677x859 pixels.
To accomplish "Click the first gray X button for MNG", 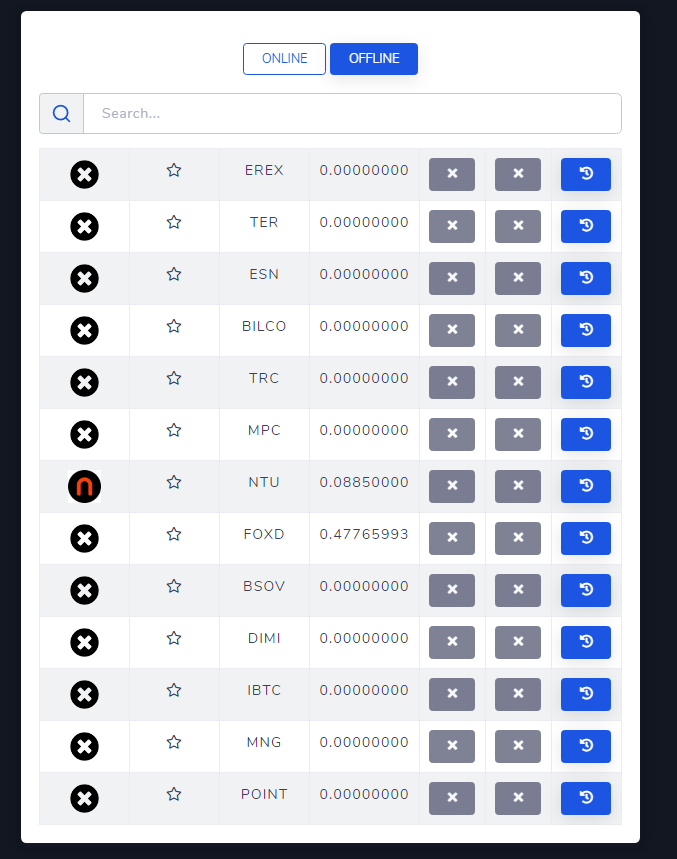I will (452, 746).
